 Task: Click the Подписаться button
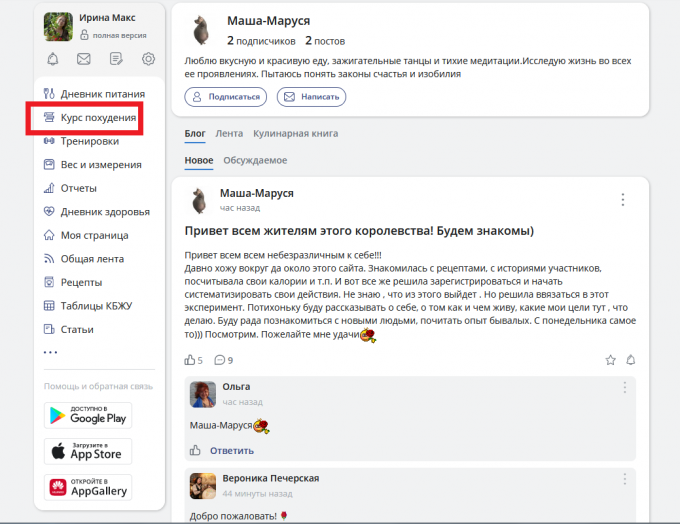(226, 97)
